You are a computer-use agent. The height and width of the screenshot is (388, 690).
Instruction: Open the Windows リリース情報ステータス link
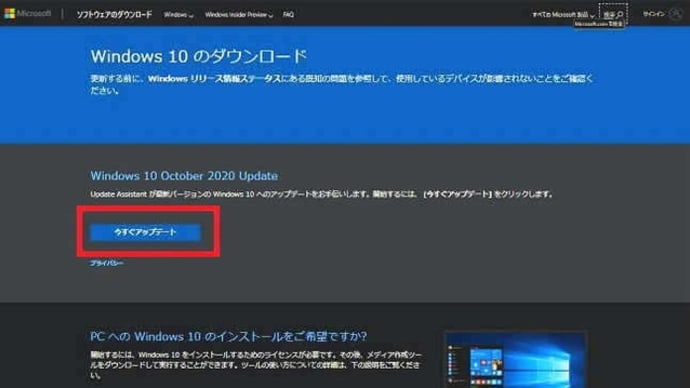tap(214, 79)
